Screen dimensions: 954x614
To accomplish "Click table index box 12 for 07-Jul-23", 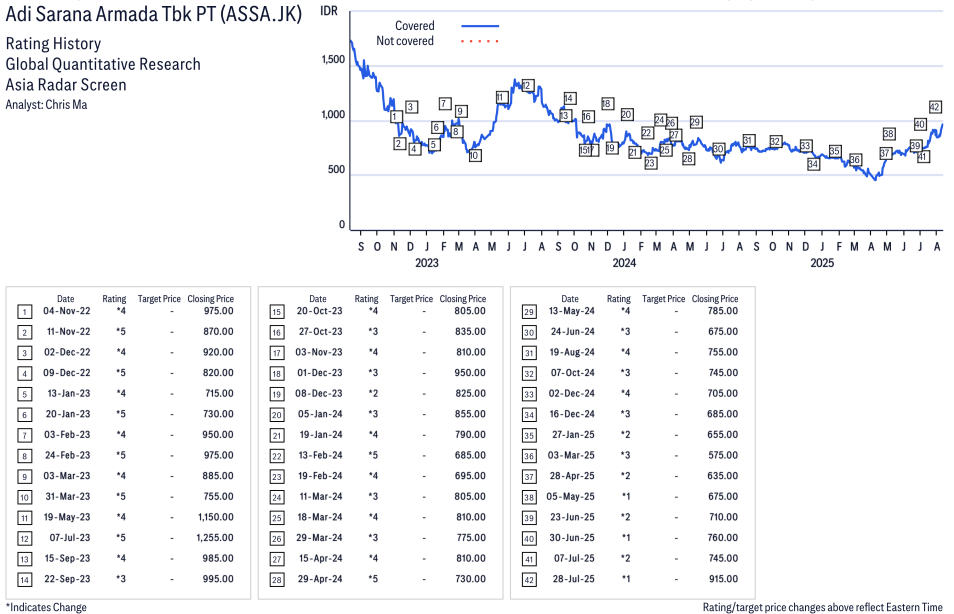I will [x=24, y=539].
